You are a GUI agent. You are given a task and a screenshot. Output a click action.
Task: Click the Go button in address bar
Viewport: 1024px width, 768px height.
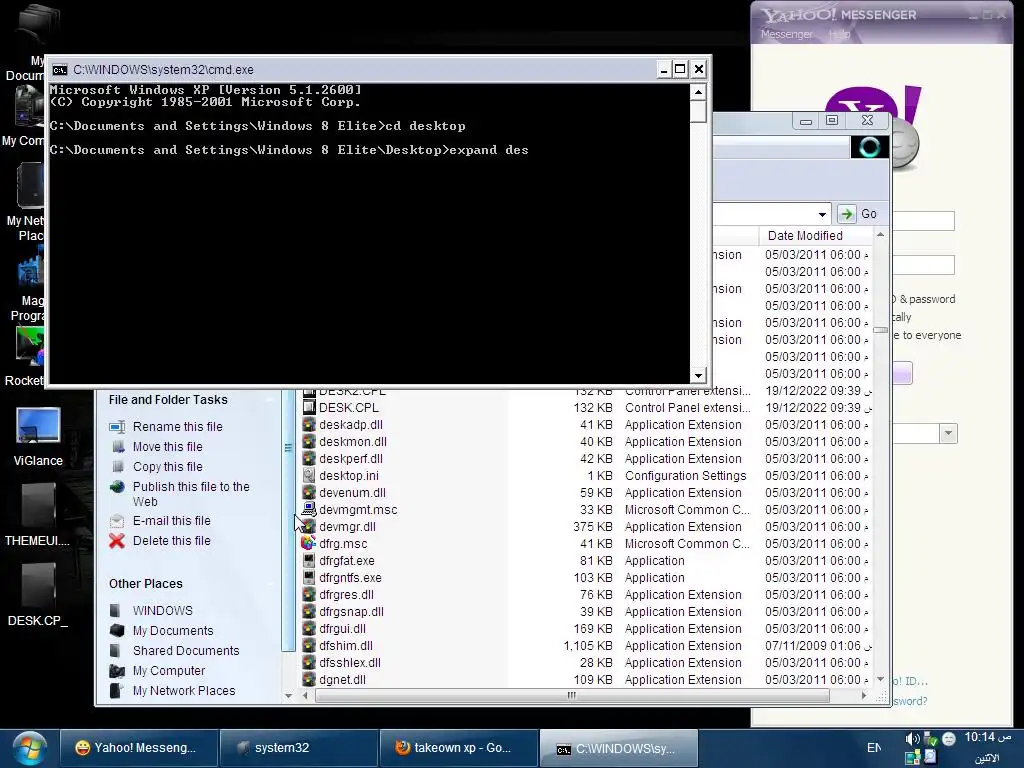pos(859,214)
